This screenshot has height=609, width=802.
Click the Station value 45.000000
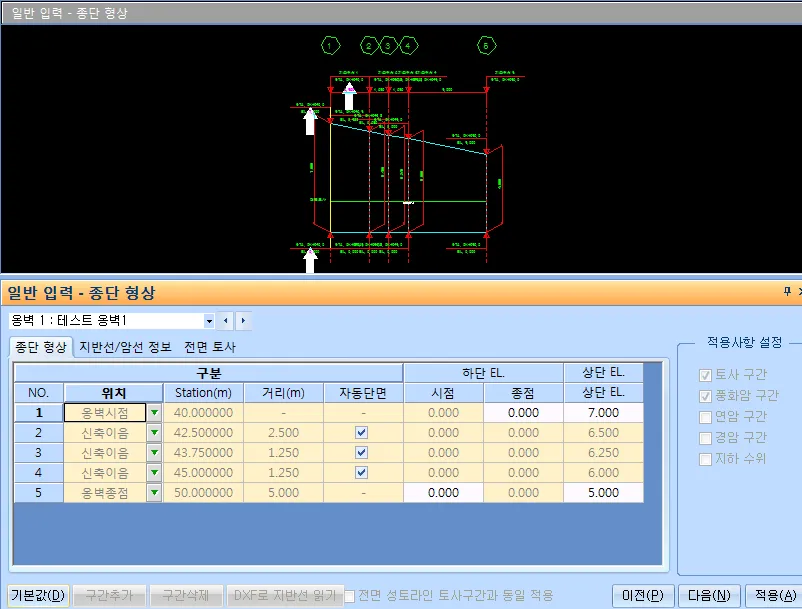(204, 472)
